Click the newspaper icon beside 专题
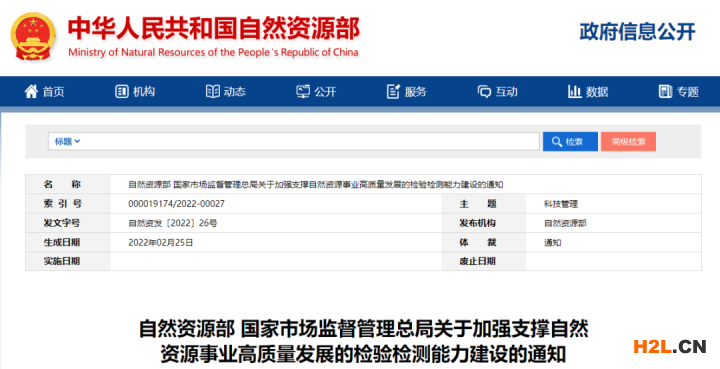The width and height of the screenshot is (720, 369). (665, 91)
